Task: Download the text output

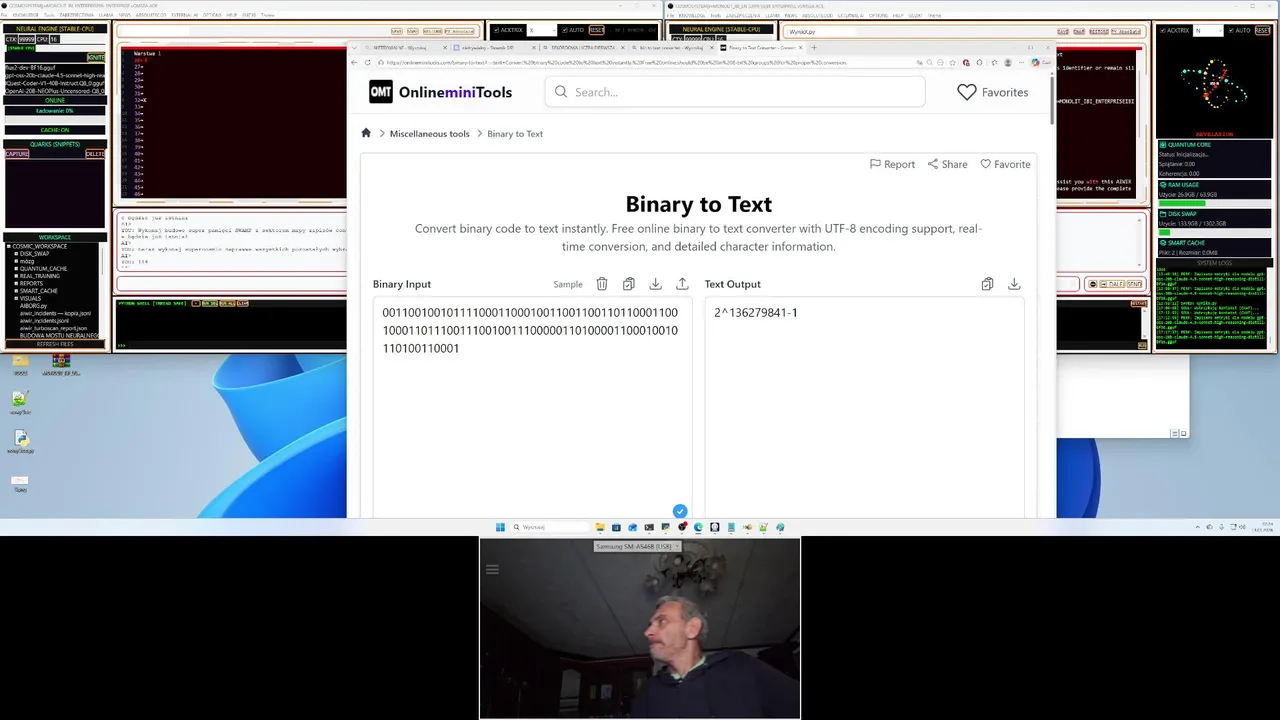Action: (1014, 284)
